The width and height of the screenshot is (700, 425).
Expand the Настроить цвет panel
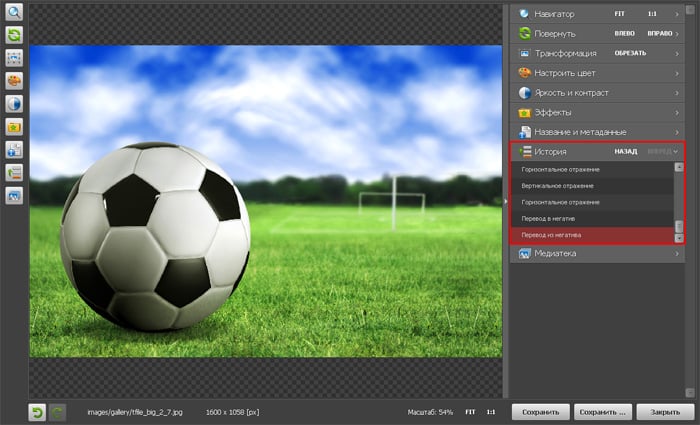(x=598, y=73)
